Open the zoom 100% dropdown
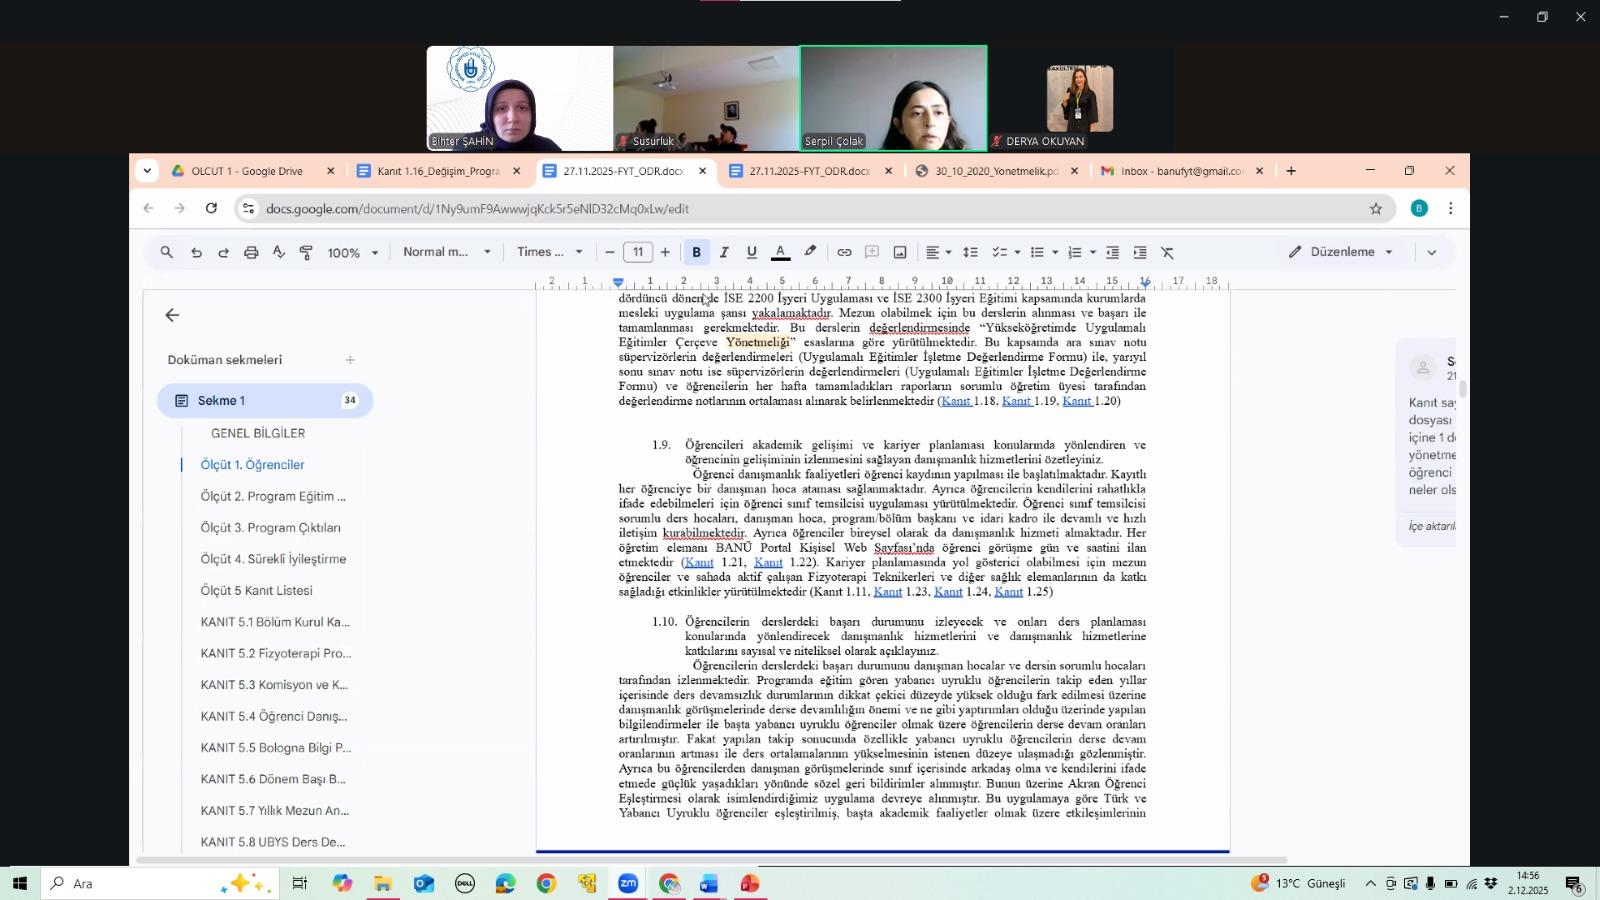 click(x=353, y=253)
